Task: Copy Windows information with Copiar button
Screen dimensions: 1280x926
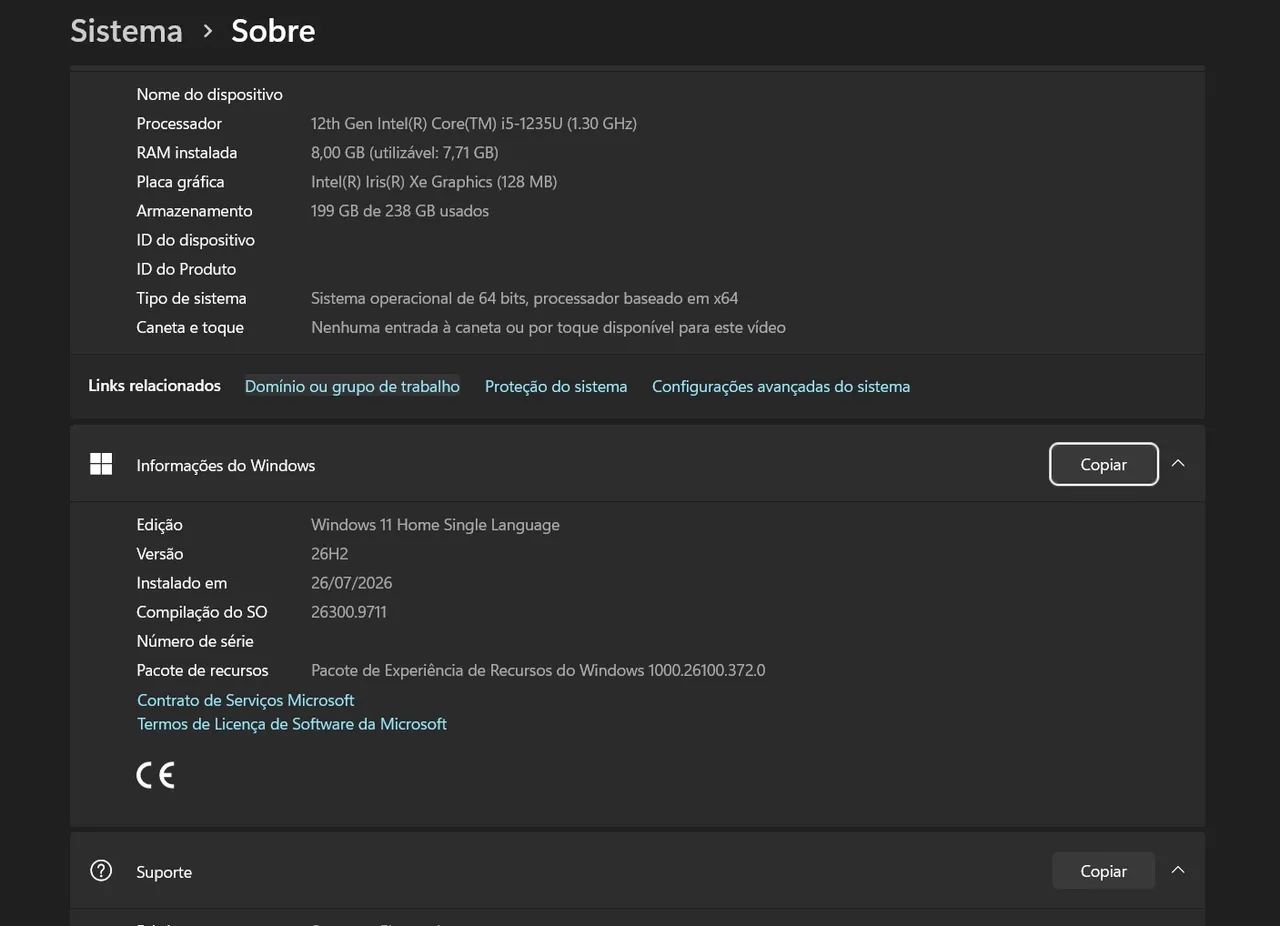Action: tap(1104, 464)
